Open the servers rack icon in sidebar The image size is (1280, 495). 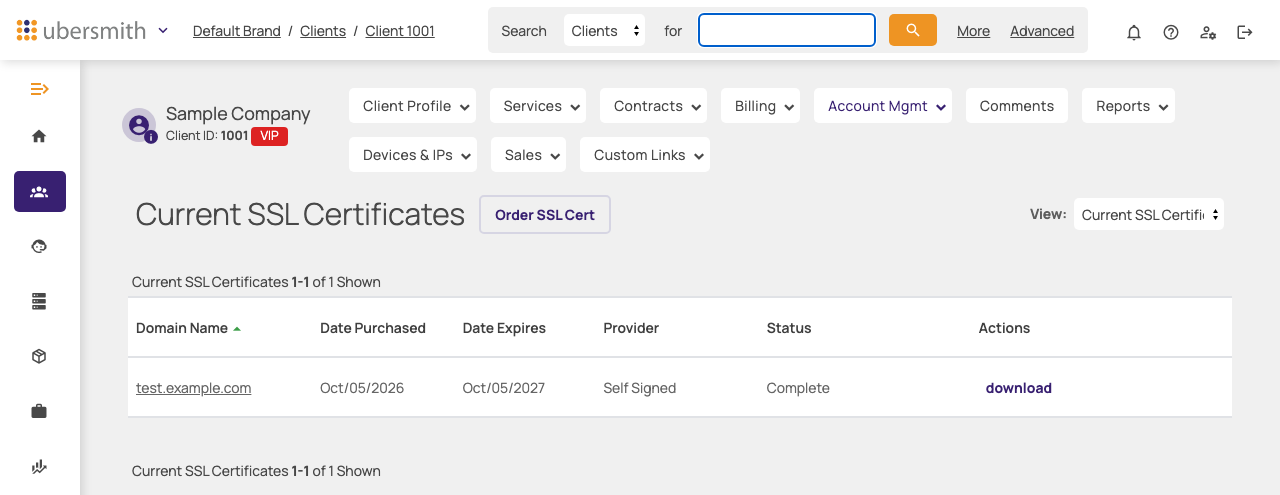pos(40,301)
